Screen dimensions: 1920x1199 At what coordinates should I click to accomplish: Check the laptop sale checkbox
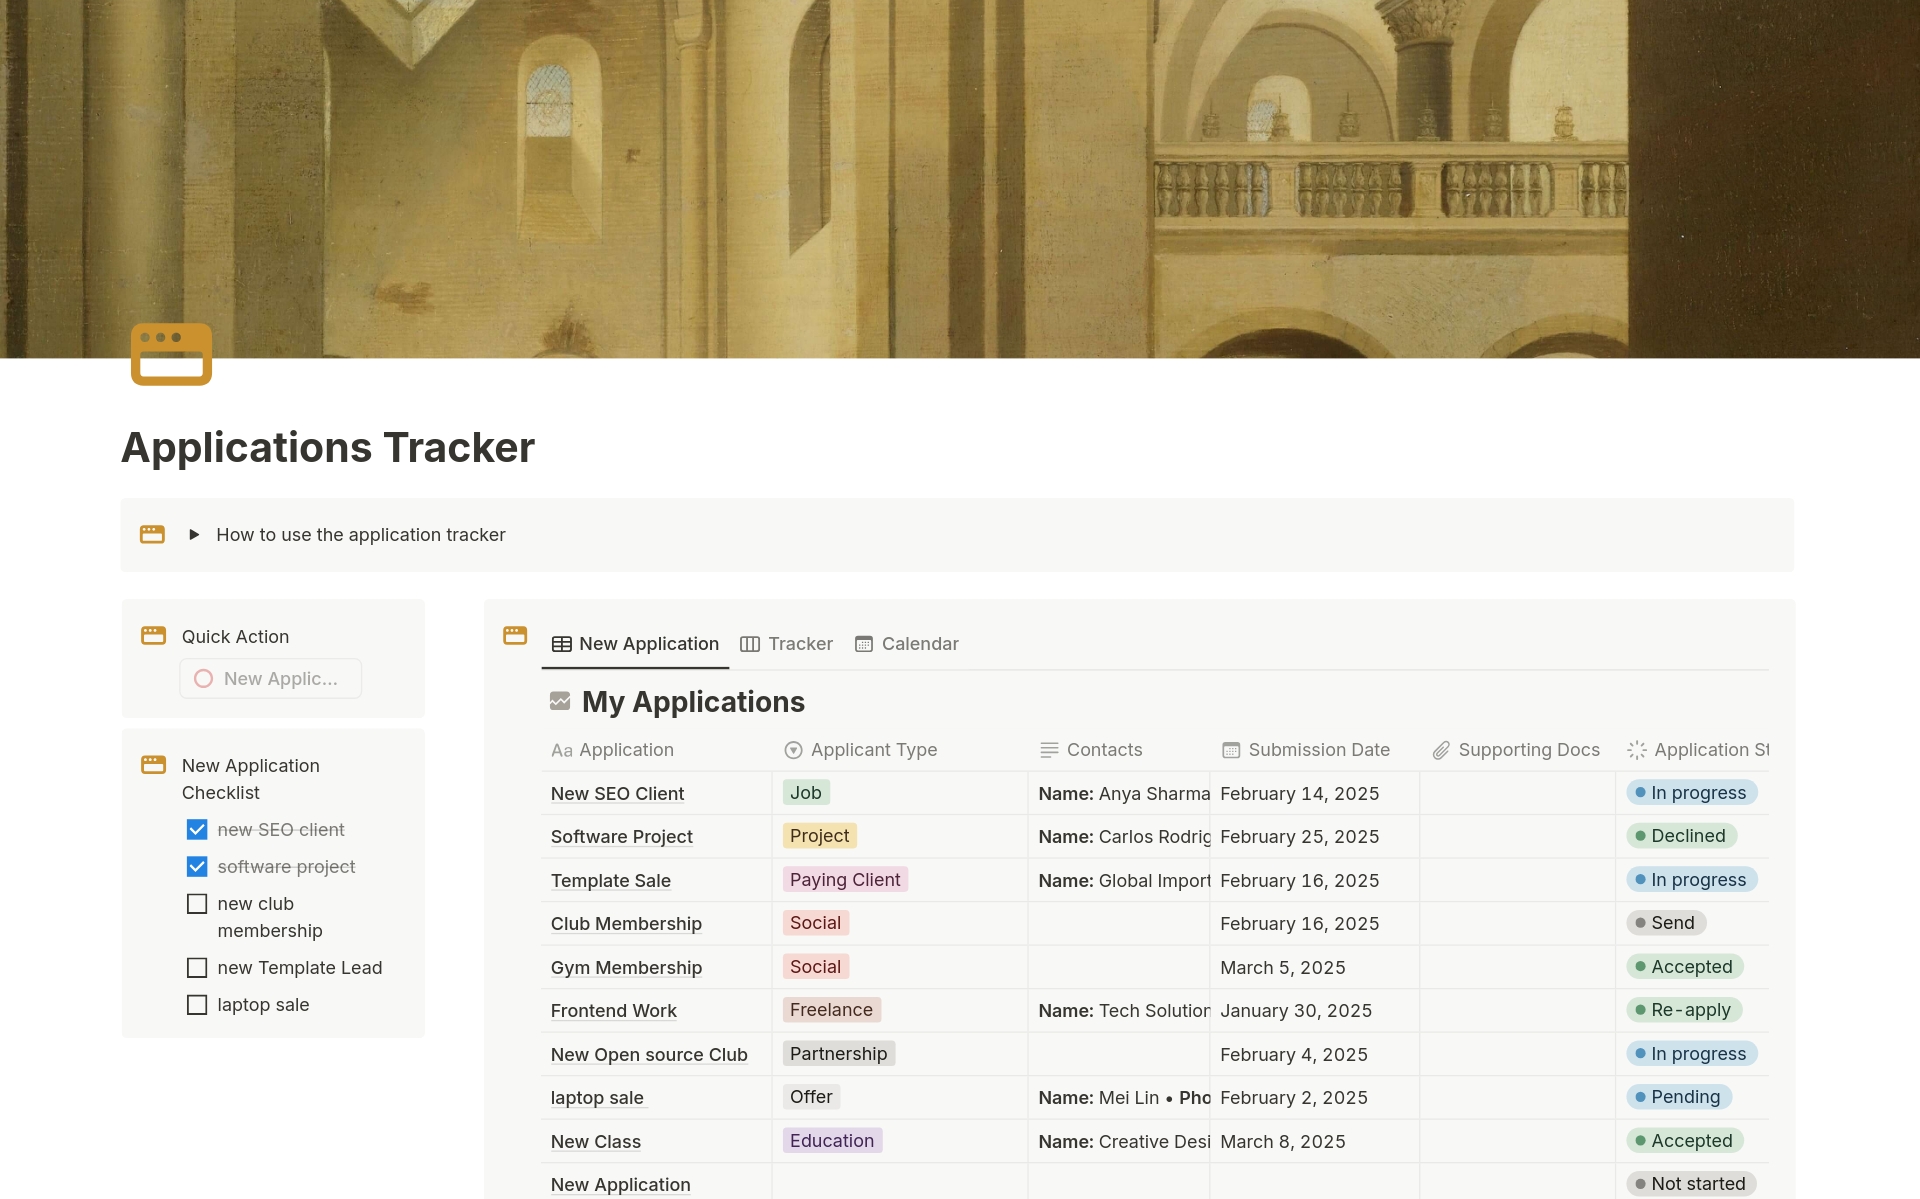tap(197, 1005)
